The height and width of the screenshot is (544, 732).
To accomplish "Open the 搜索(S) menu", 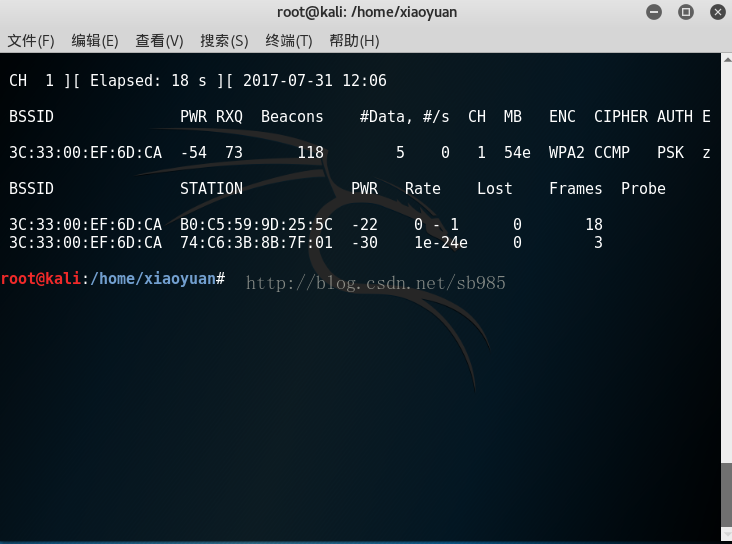I will (224, 41).
